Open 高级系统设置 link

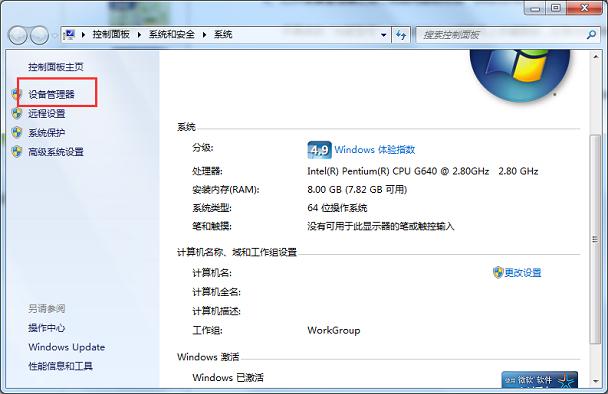(x=55, y=152)
